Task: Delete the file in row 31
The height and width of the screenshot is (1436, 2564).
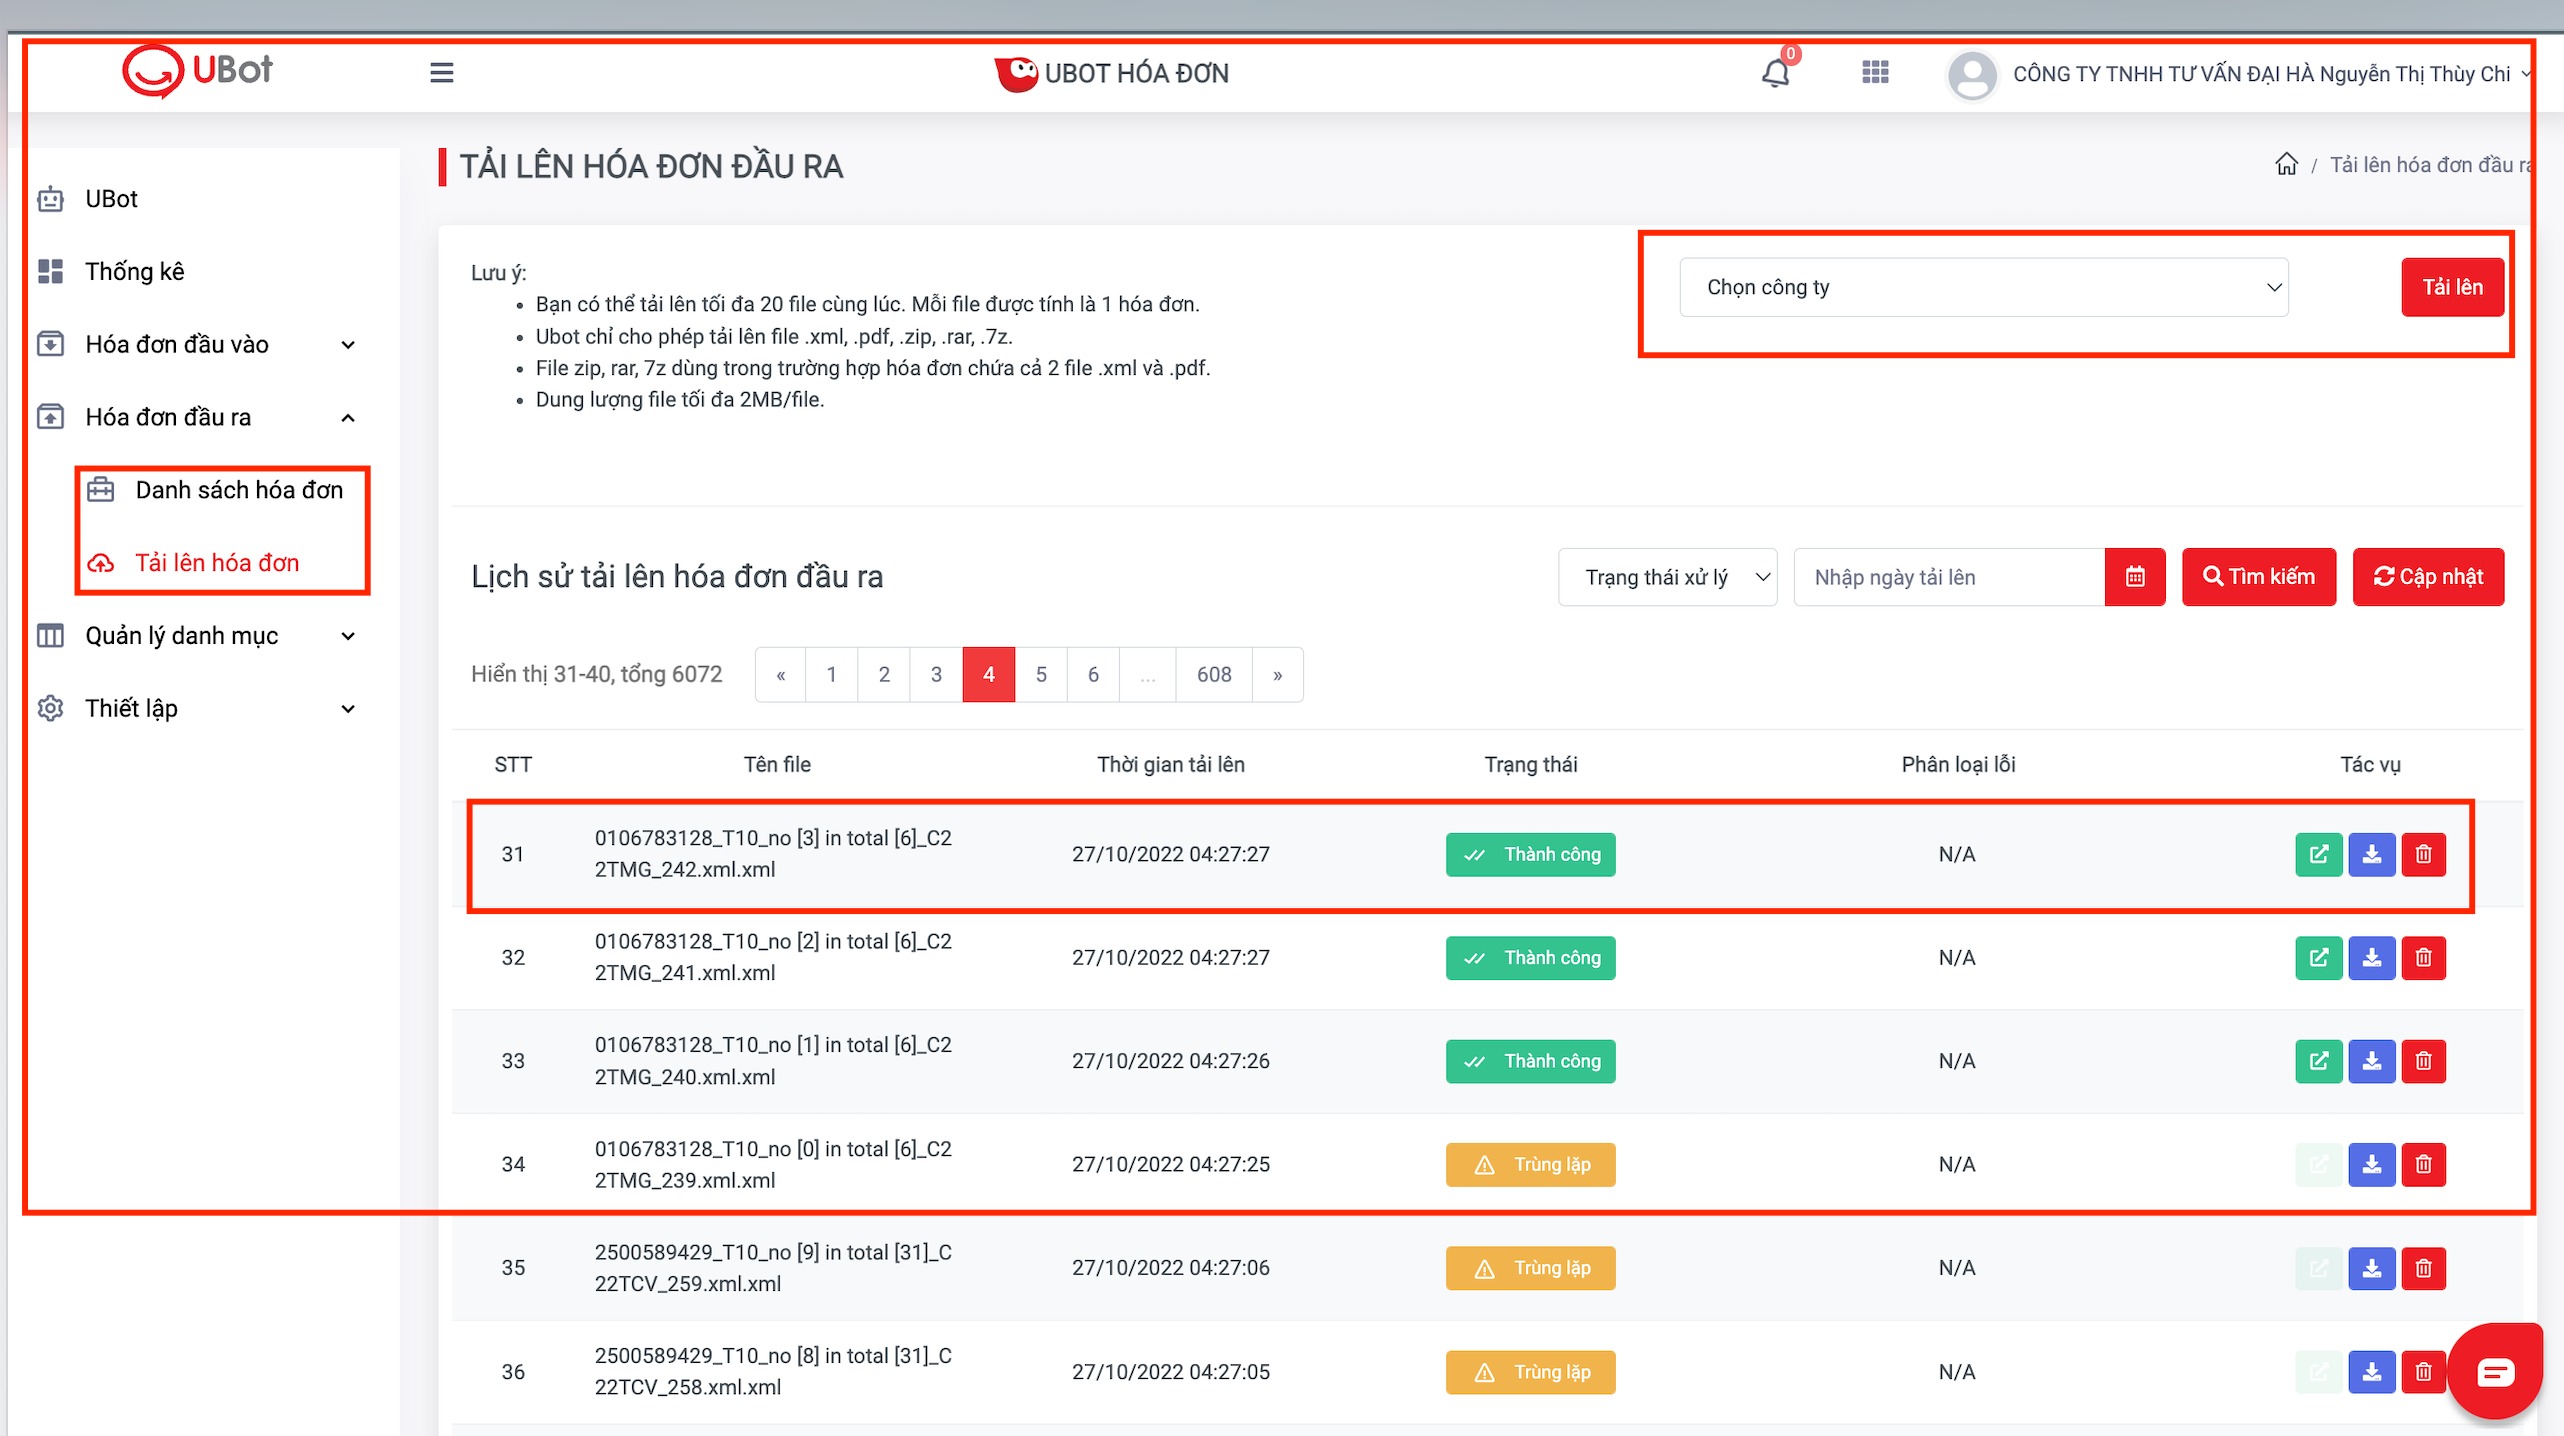Action: pyautogui.click(x=2423, y=855)
